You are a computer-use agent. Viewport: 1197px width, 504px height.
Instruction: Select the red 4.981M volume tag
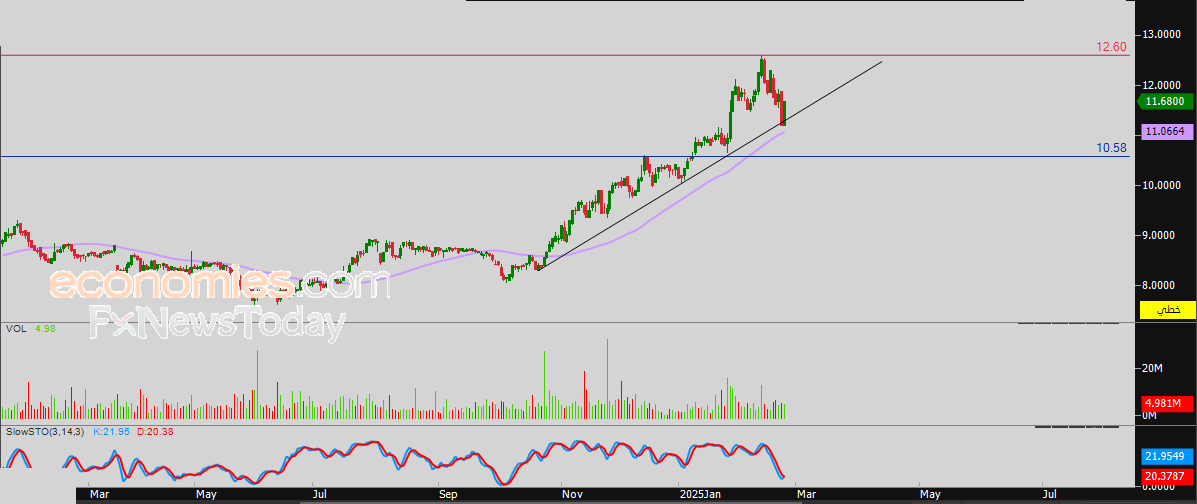[x=1166, y=403]
